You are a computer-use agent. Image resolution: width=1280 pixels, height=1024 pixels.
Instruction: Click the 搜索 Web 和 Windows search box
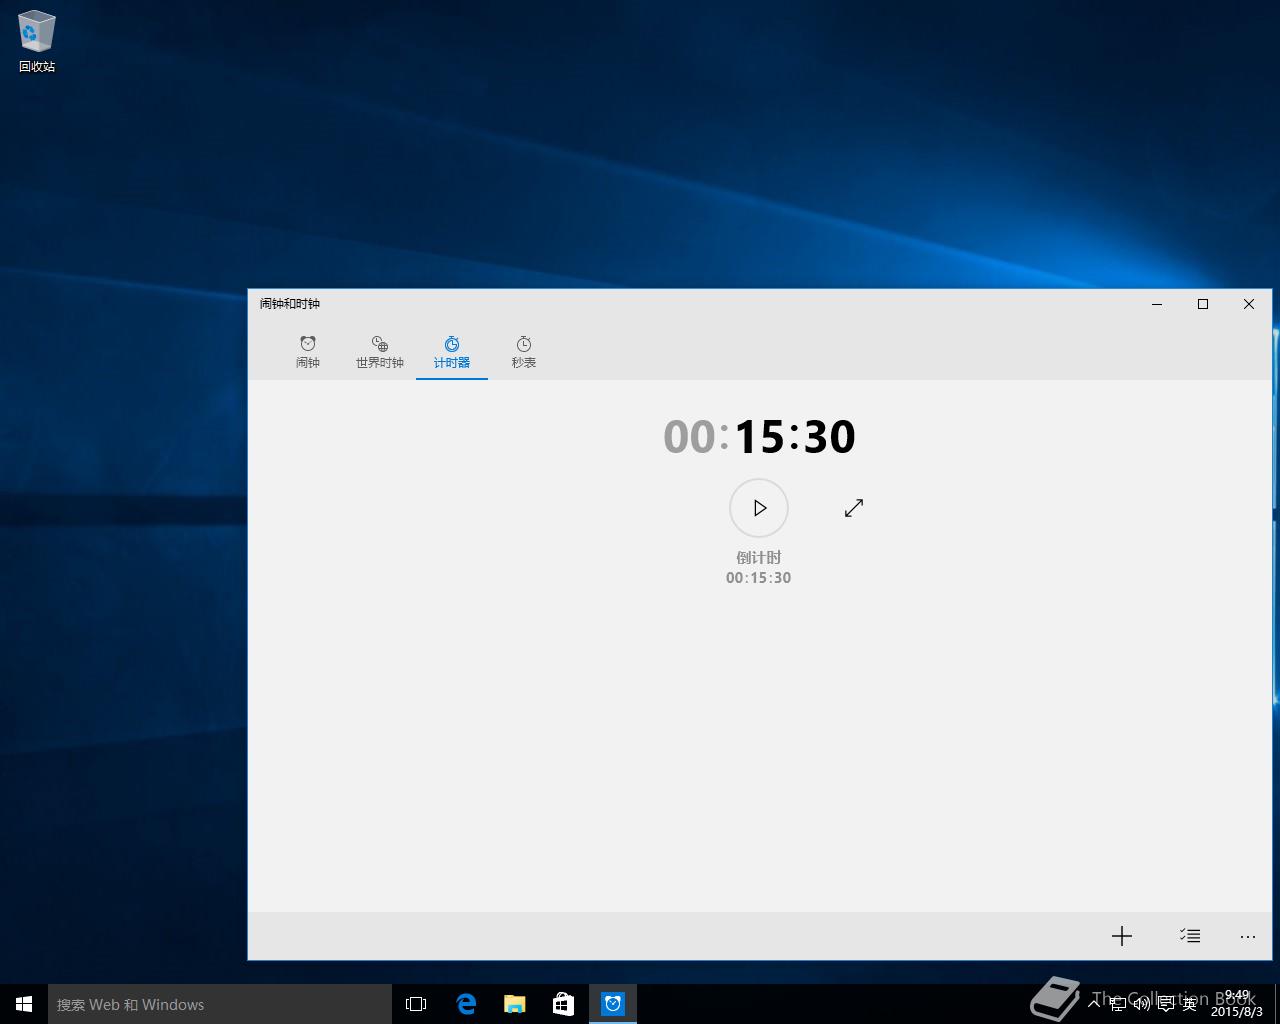tap(220, 1004)
